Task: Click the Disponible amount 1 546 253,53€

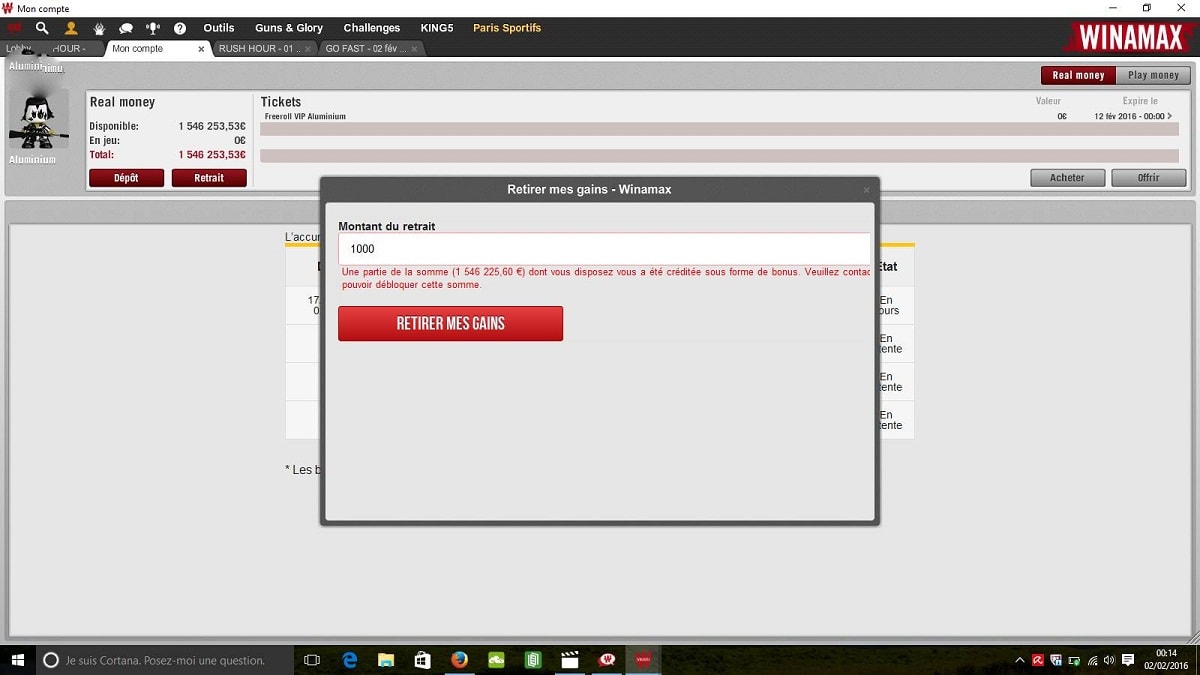Action: coord(212,127)
